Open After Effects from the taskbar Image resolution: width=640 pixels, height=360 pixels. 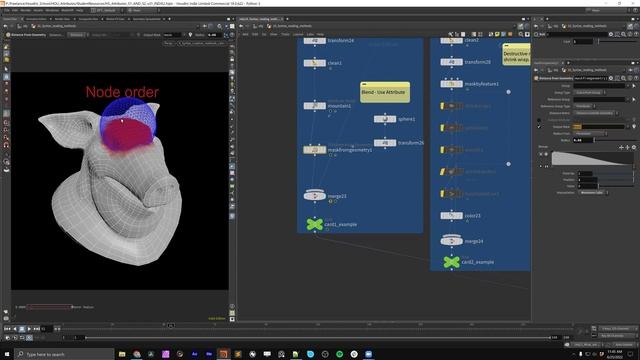tap(195, 354)
